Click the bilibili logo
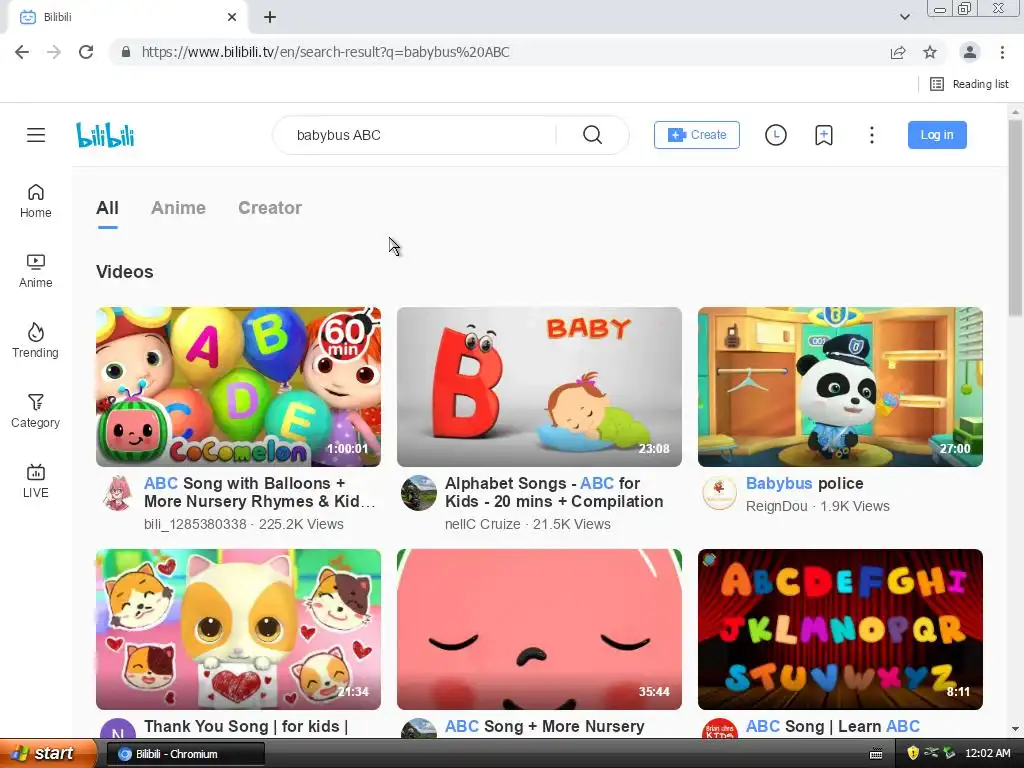Viewport: 1024px width, 768px height. coord(105,135)
